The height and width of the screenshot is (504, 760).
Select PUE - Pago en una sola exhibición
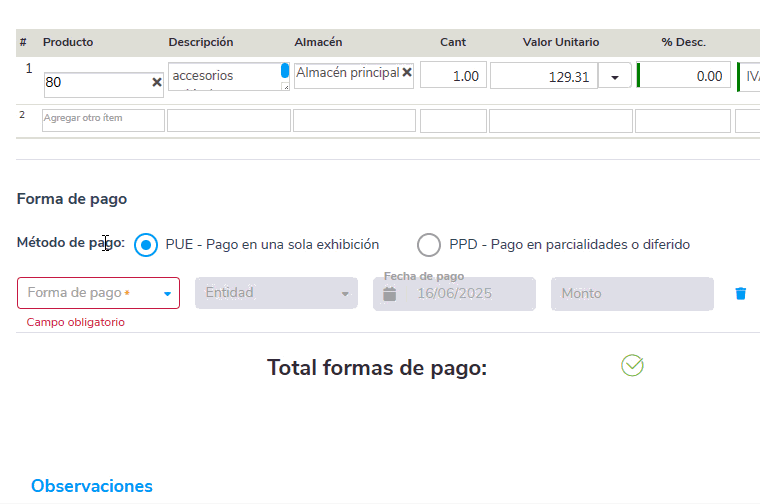pos(147,244)
